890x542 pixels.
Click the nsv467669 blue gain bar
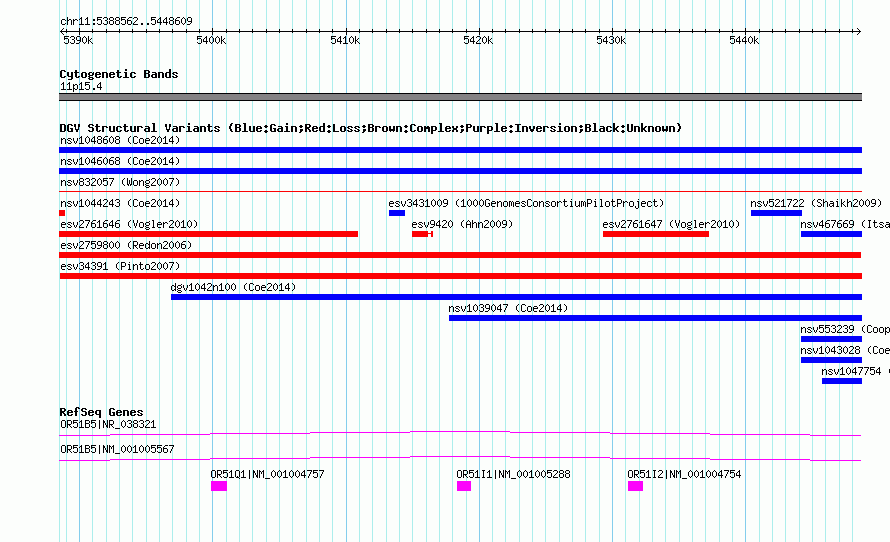pos(831,234)
